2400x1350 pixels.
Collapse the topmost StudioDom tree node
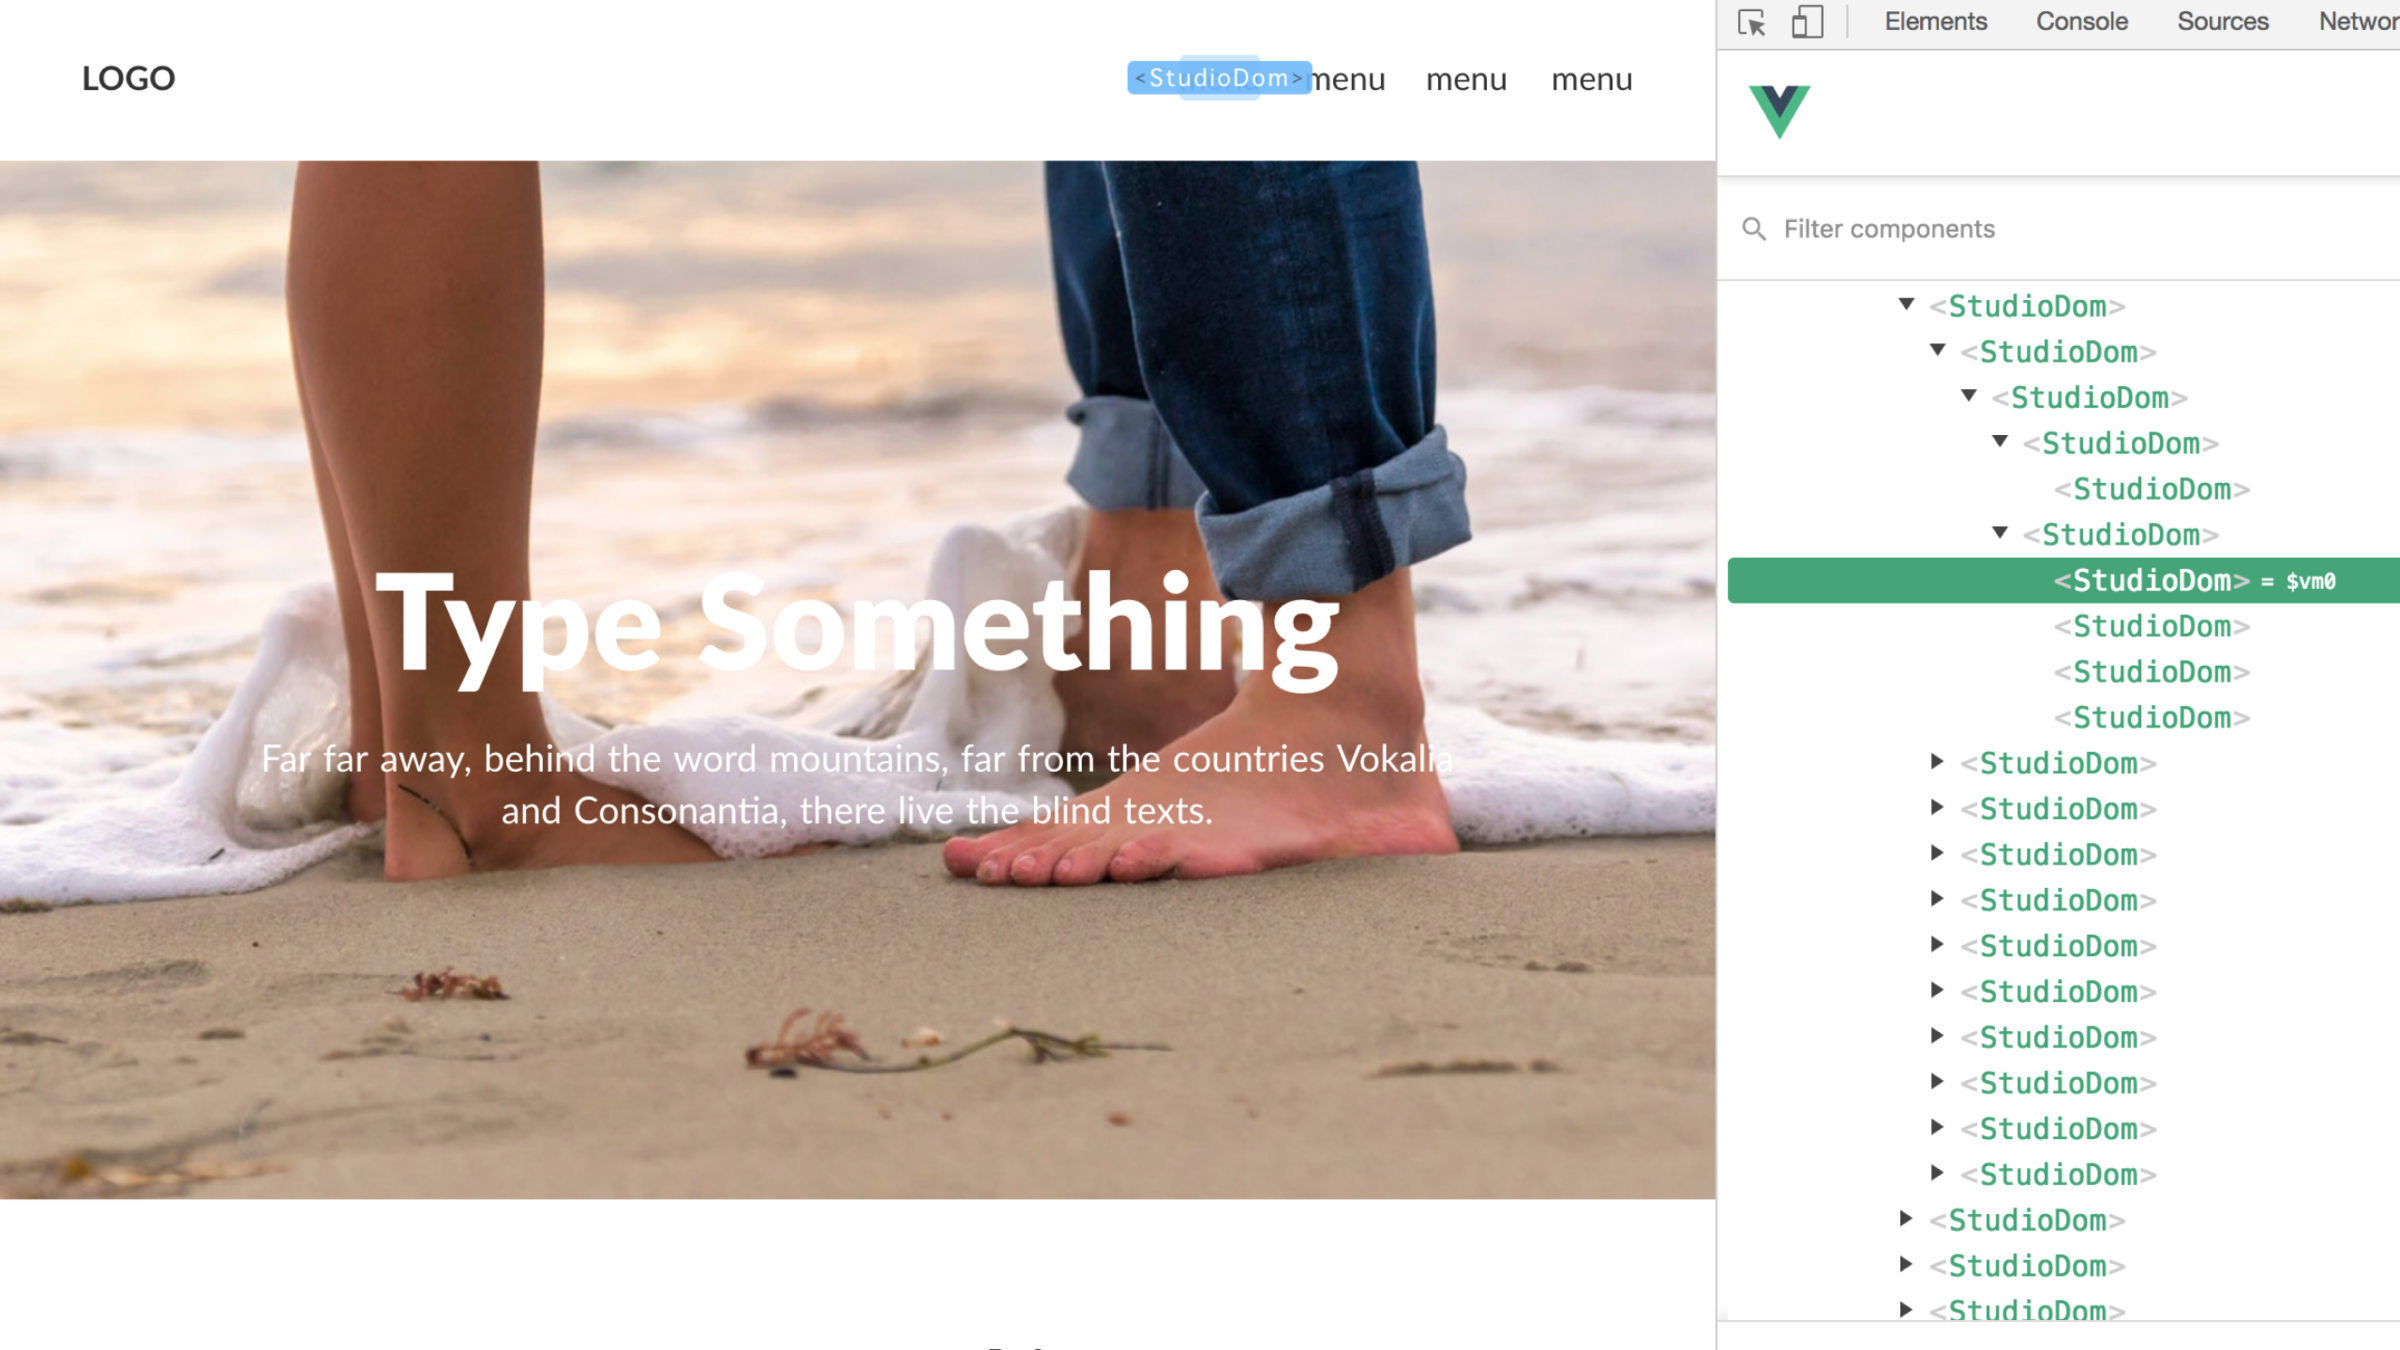point(1906,304)
